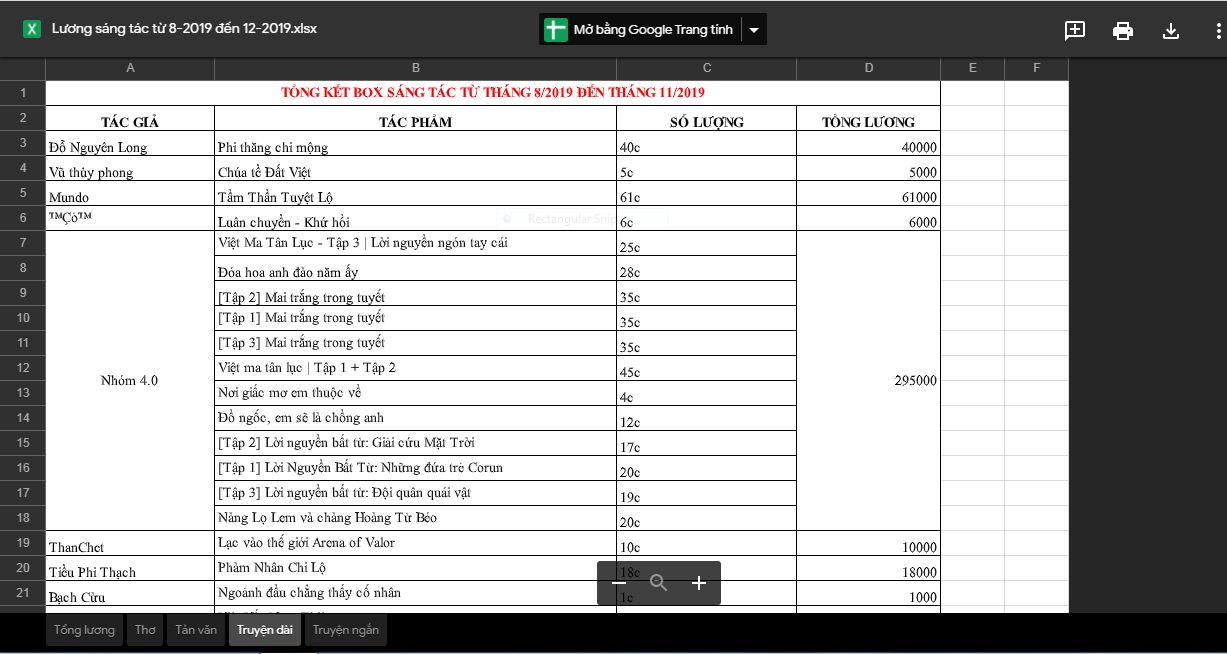This screenshot has height=654, width=1227.
Task: Expand the open-with dropdown arrow
Action: coord(754,30)
